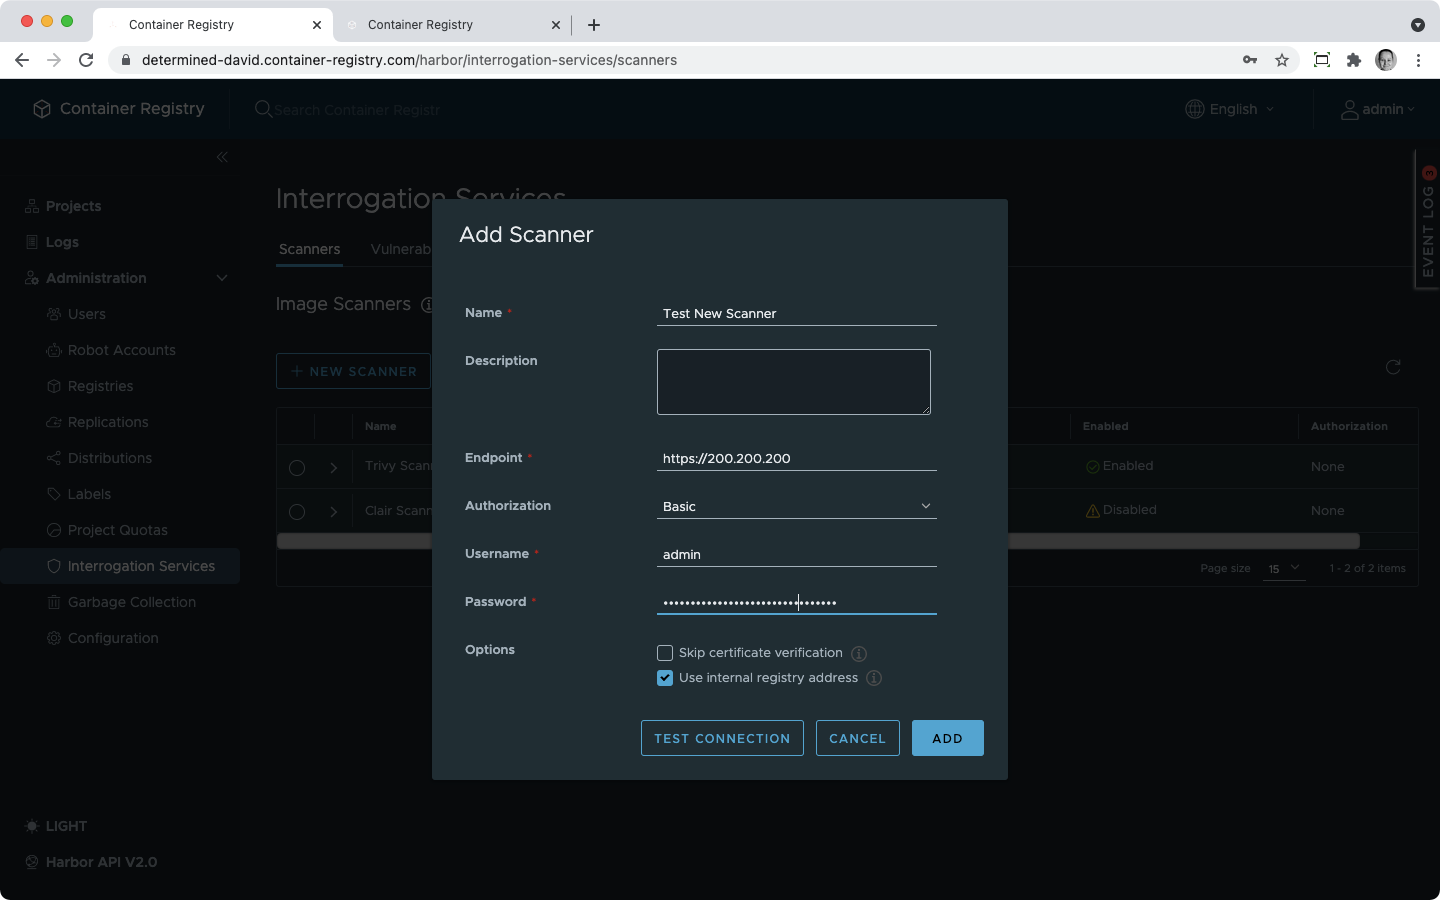1440x900 pixels.
Task: Click the browser forward arrow
Action: (54, 60)
